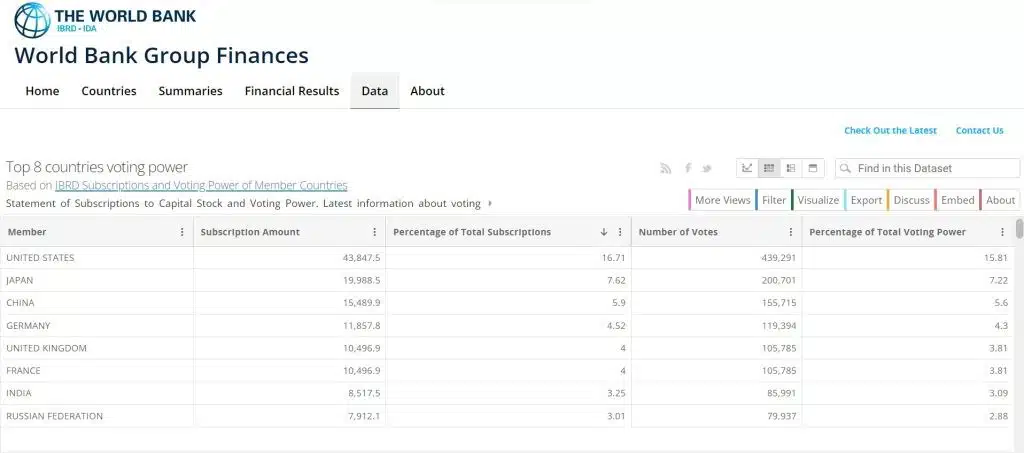1024x453 pixels.
Task: Open Number of Votes column menu
Action: point(790,232)
